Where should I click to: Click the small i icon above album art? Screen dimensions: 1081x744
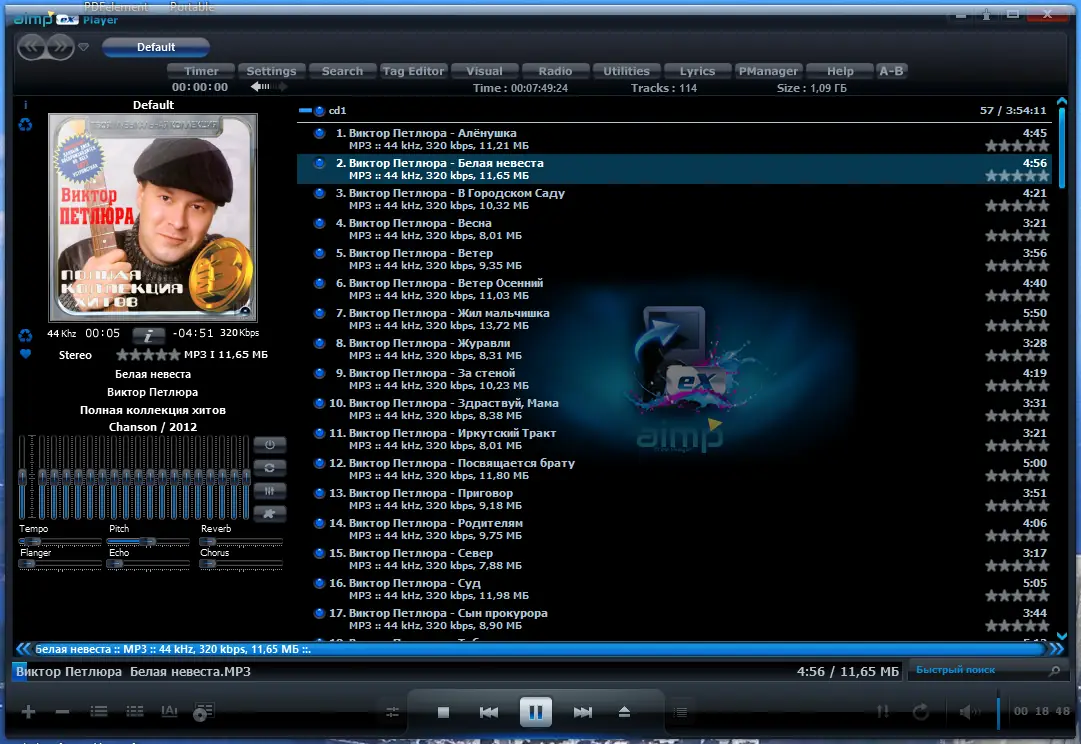tap(26, 105)
